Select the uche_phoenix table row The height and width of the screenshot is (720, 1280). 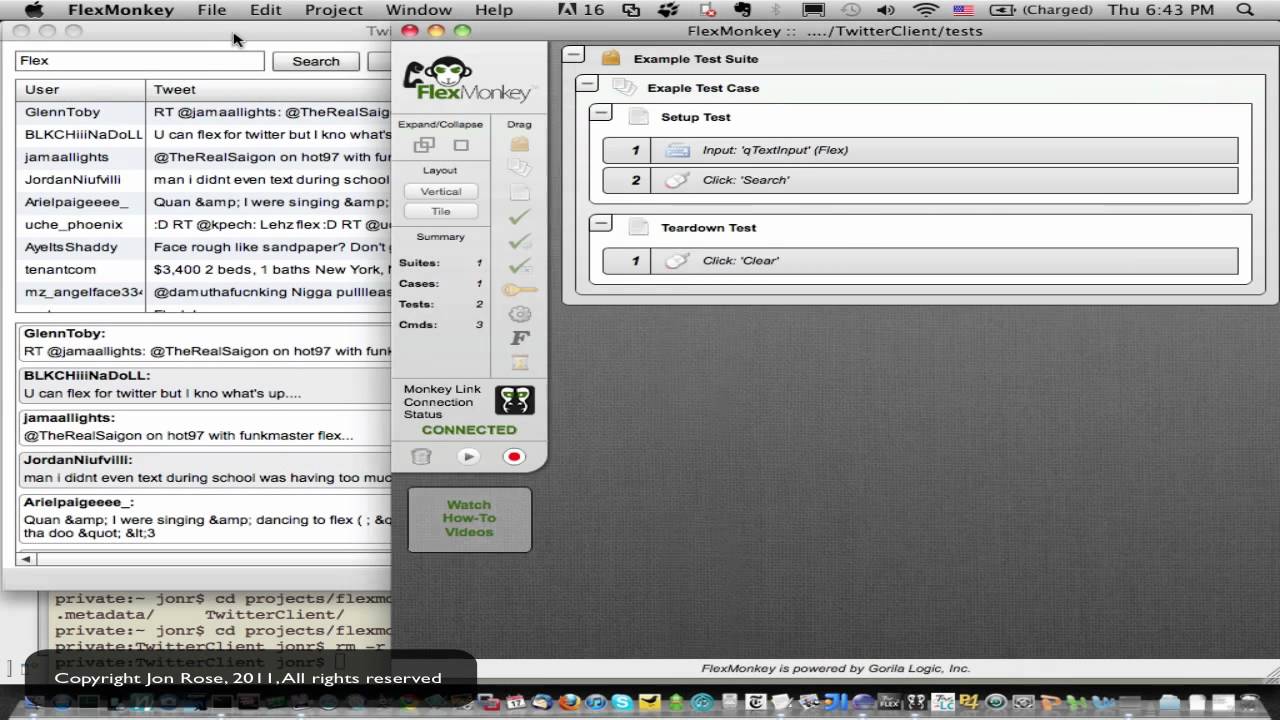(x=204, y=224)
